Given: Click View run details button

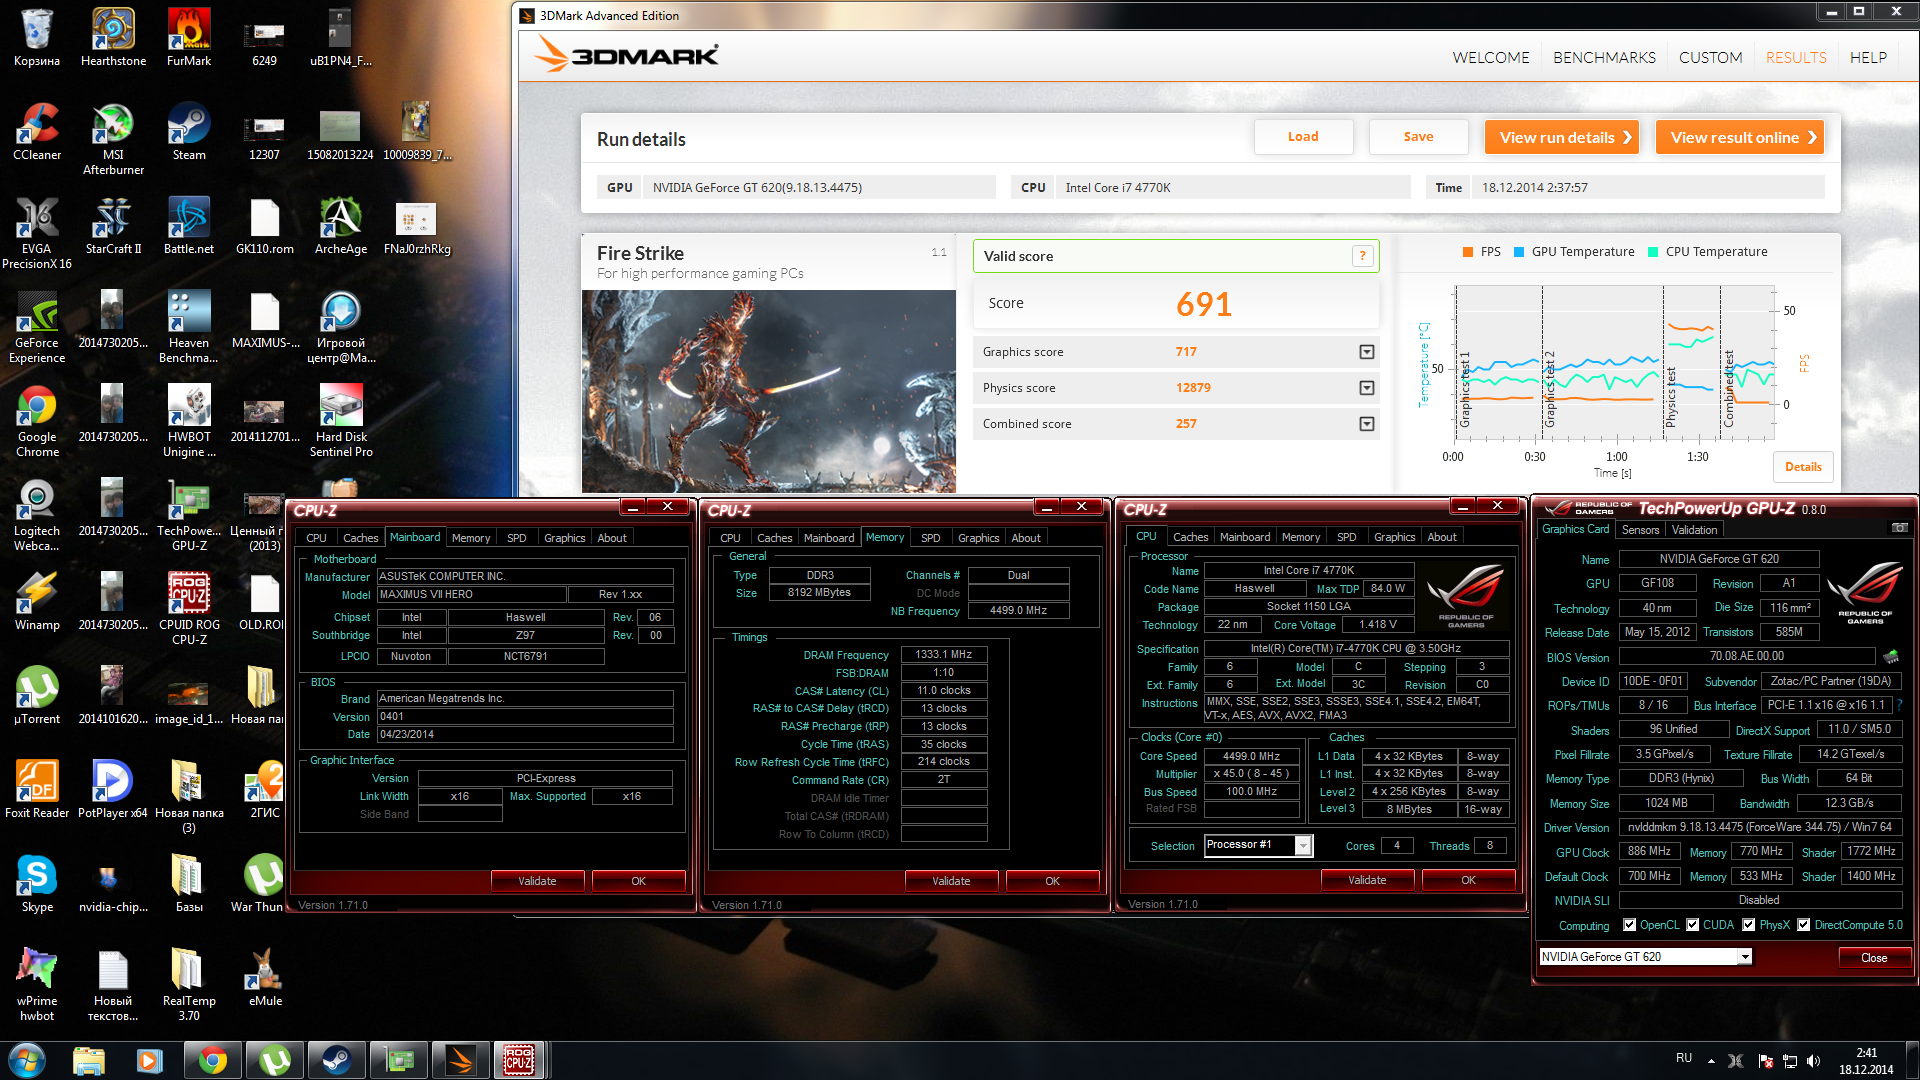Looking at the screenshot, I should pyautogui.click(x=1562, y=137).
